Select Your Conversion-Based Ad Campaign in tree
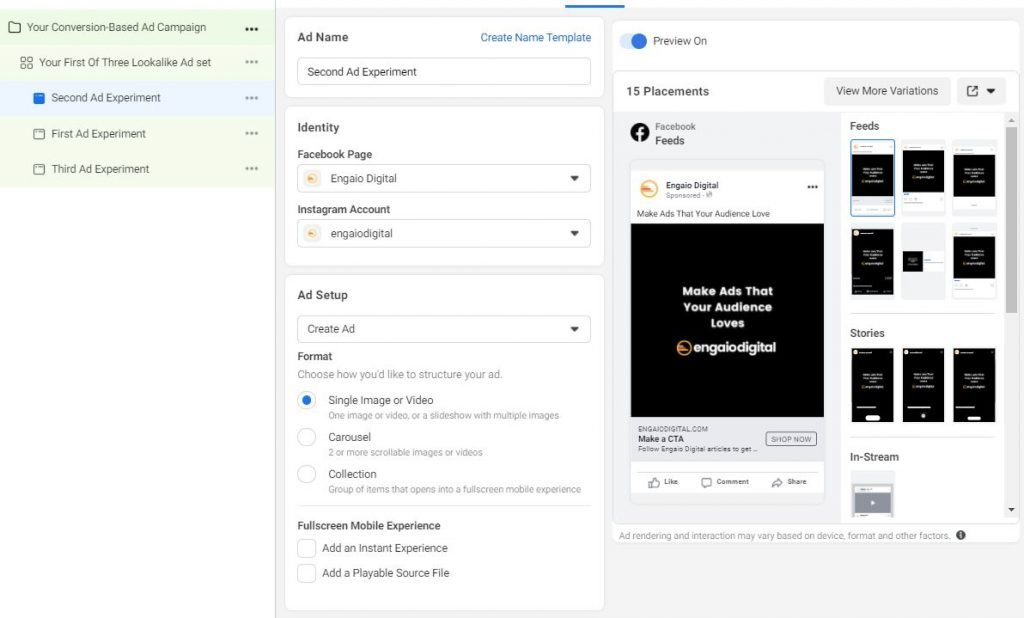This screenshot has height=618, width=1024. click(137, 27)
